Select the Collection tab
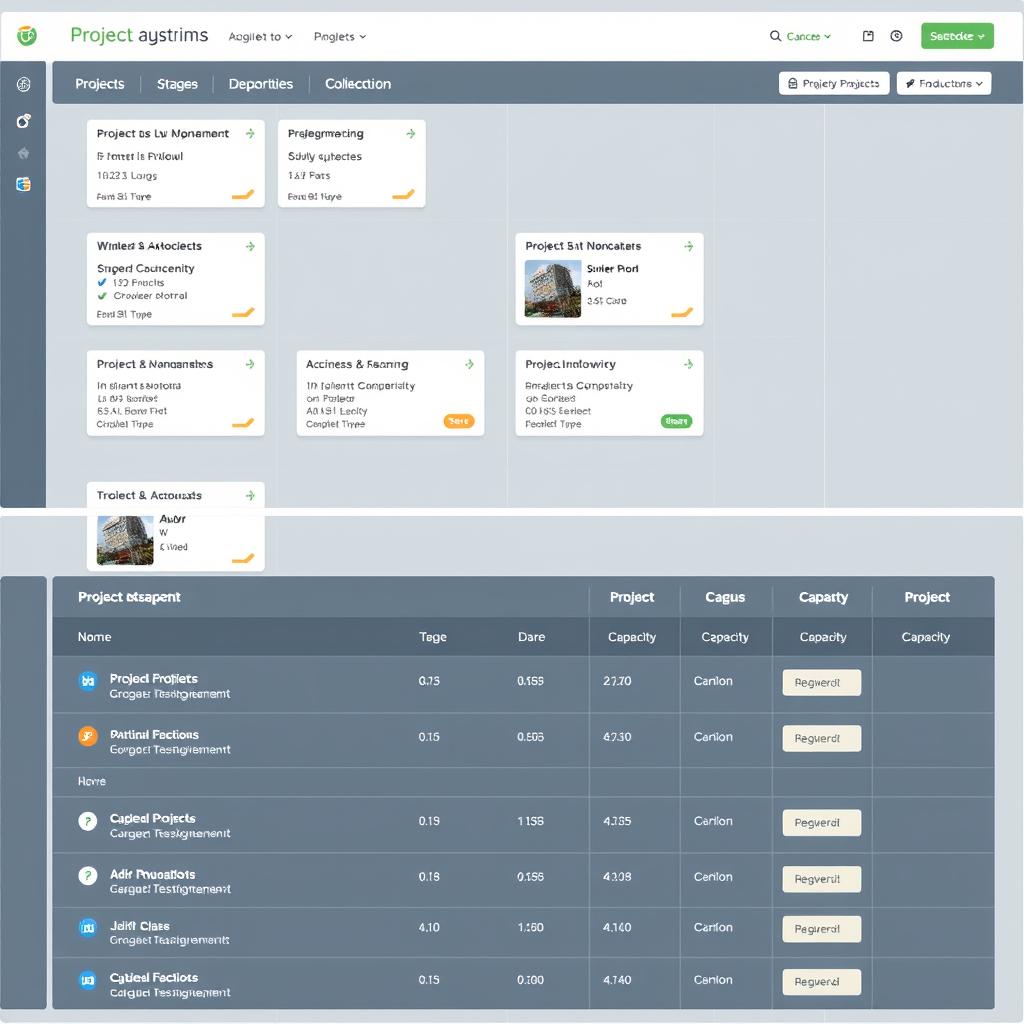 (x=357, y=84)
